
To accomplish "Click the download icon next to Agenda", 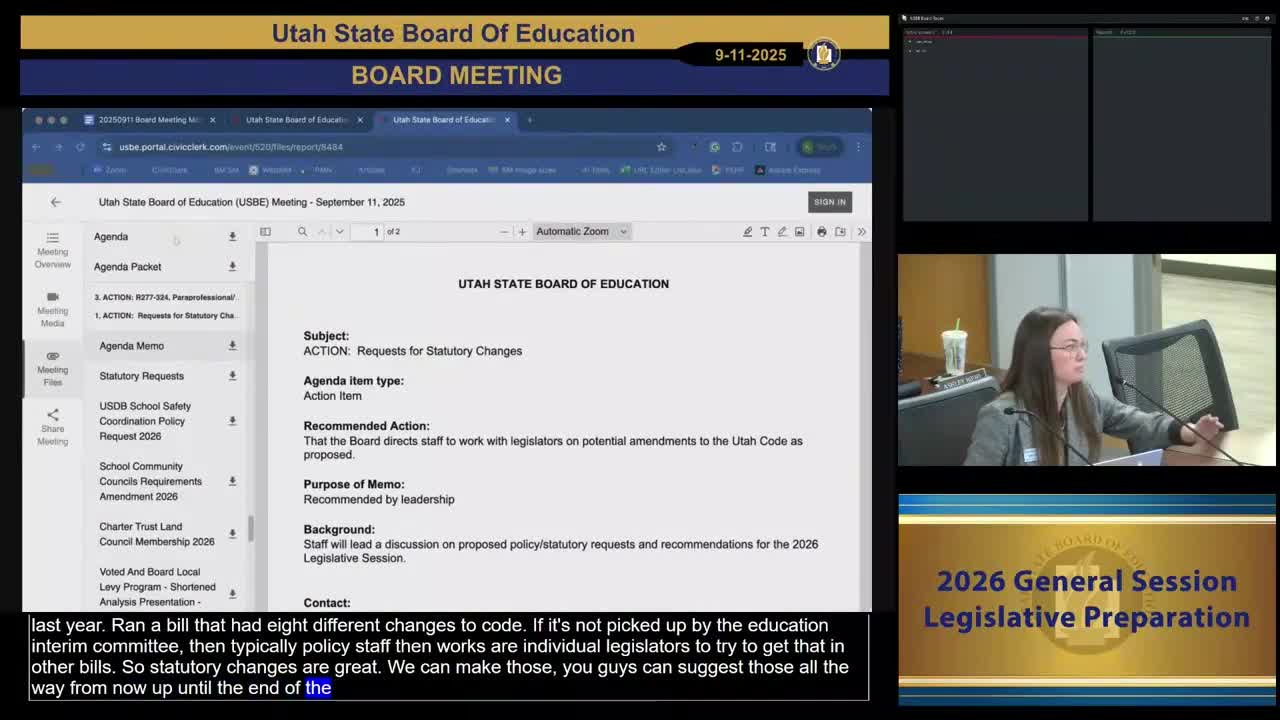I will [x=232, y=237].
